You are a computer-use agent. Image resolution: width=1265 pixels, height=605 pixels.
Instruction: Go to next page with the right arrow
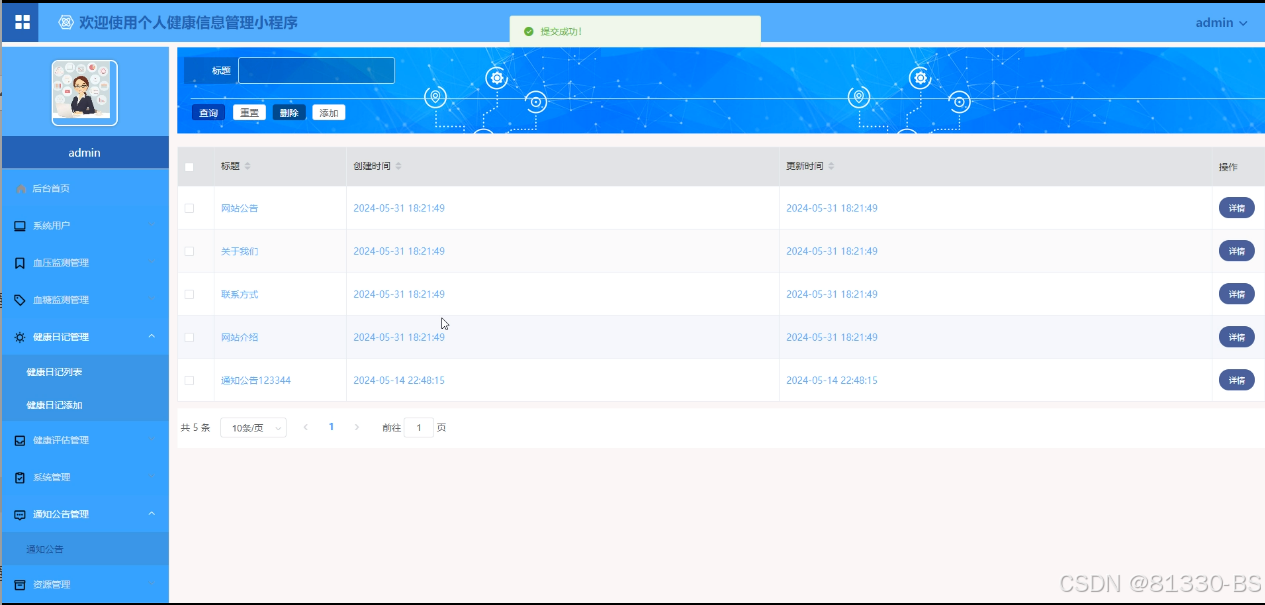coord(357,427)
